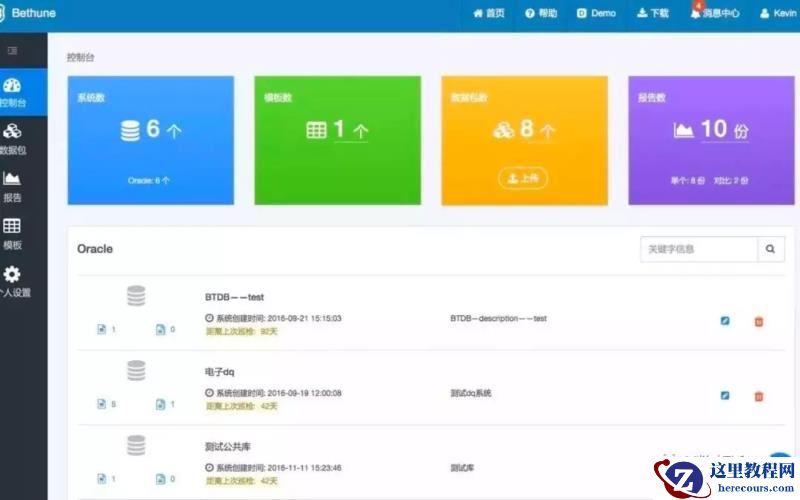Click the Bethune logo text
This screenshot has width=800, height=500.
click(34, 13)
